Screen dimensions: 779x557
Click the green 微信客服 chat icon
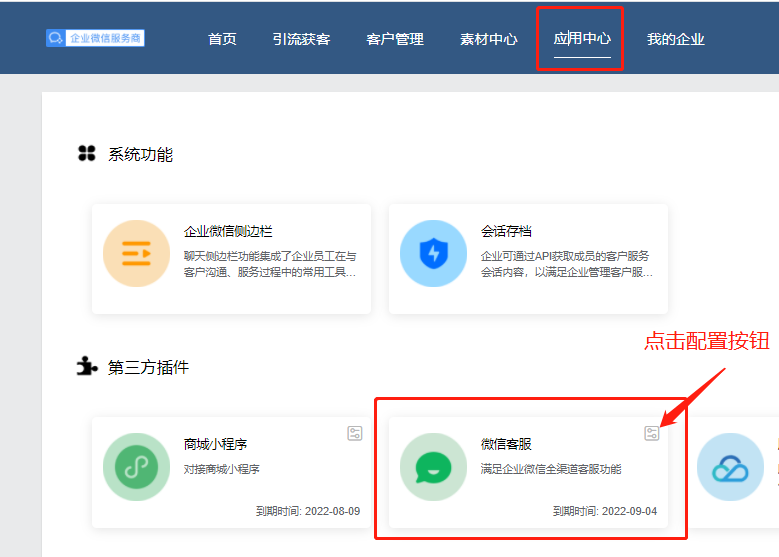coord(433,467)
